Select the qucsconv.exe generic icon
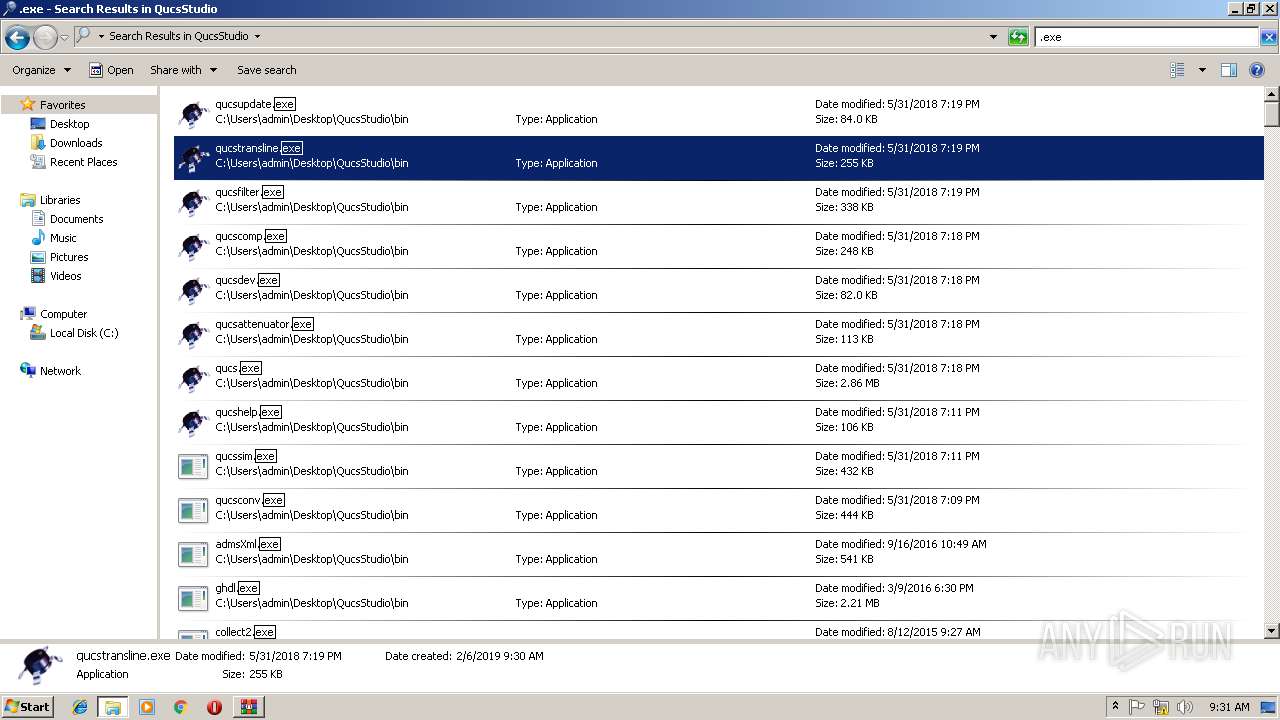 coord(193,510)
